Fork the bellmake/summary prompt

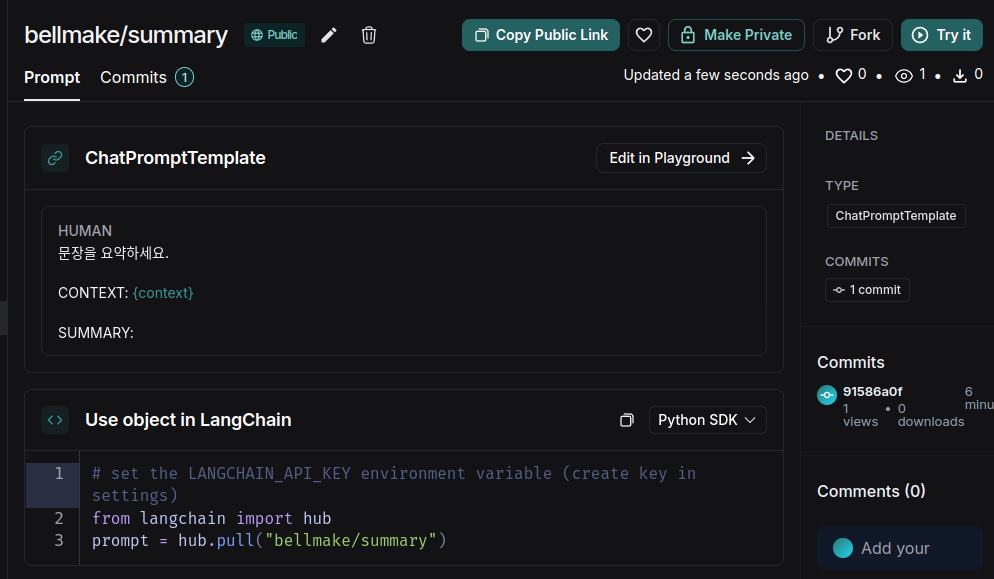(x=853, y=35)
